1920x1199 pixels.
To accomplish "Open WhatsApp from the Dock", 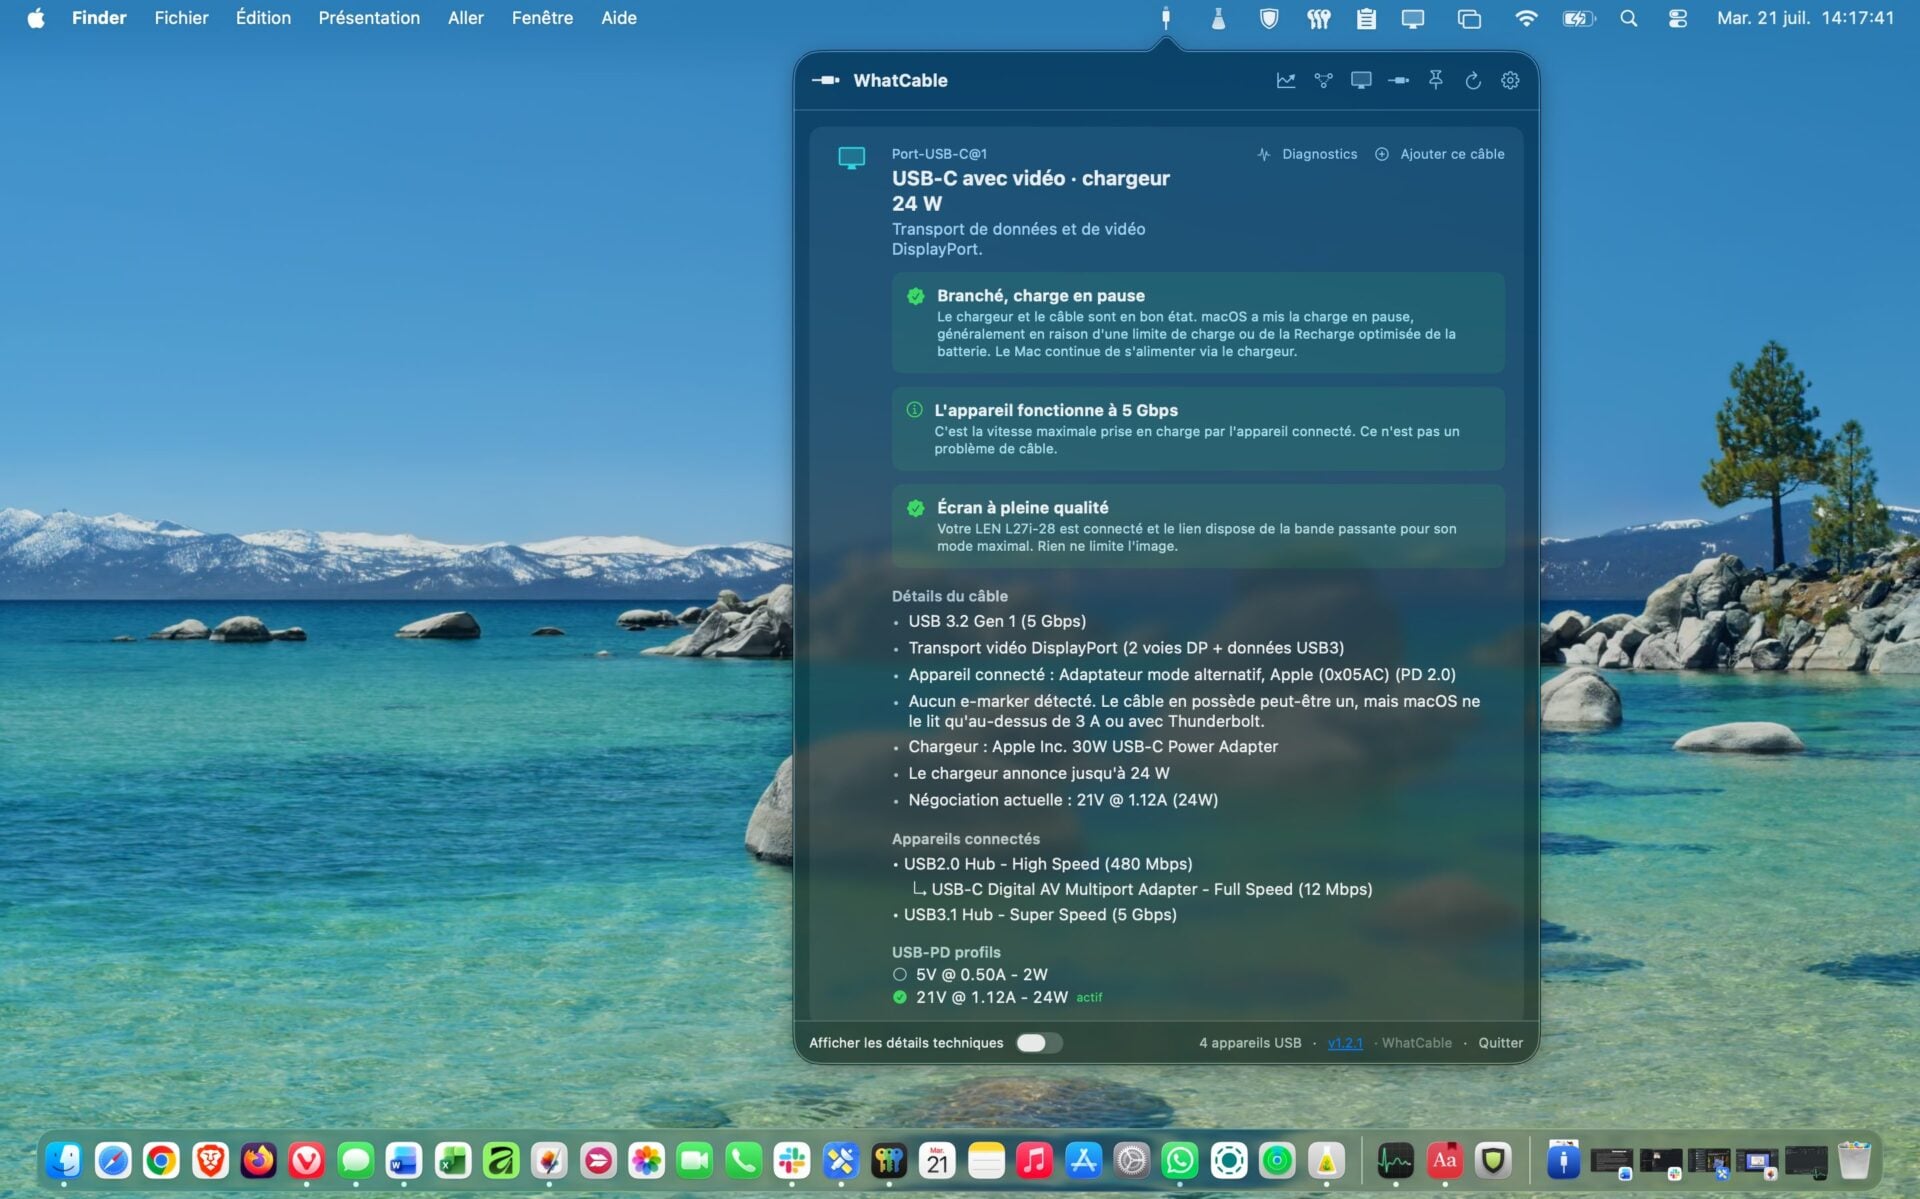I will click(x=1180, y=1161).
